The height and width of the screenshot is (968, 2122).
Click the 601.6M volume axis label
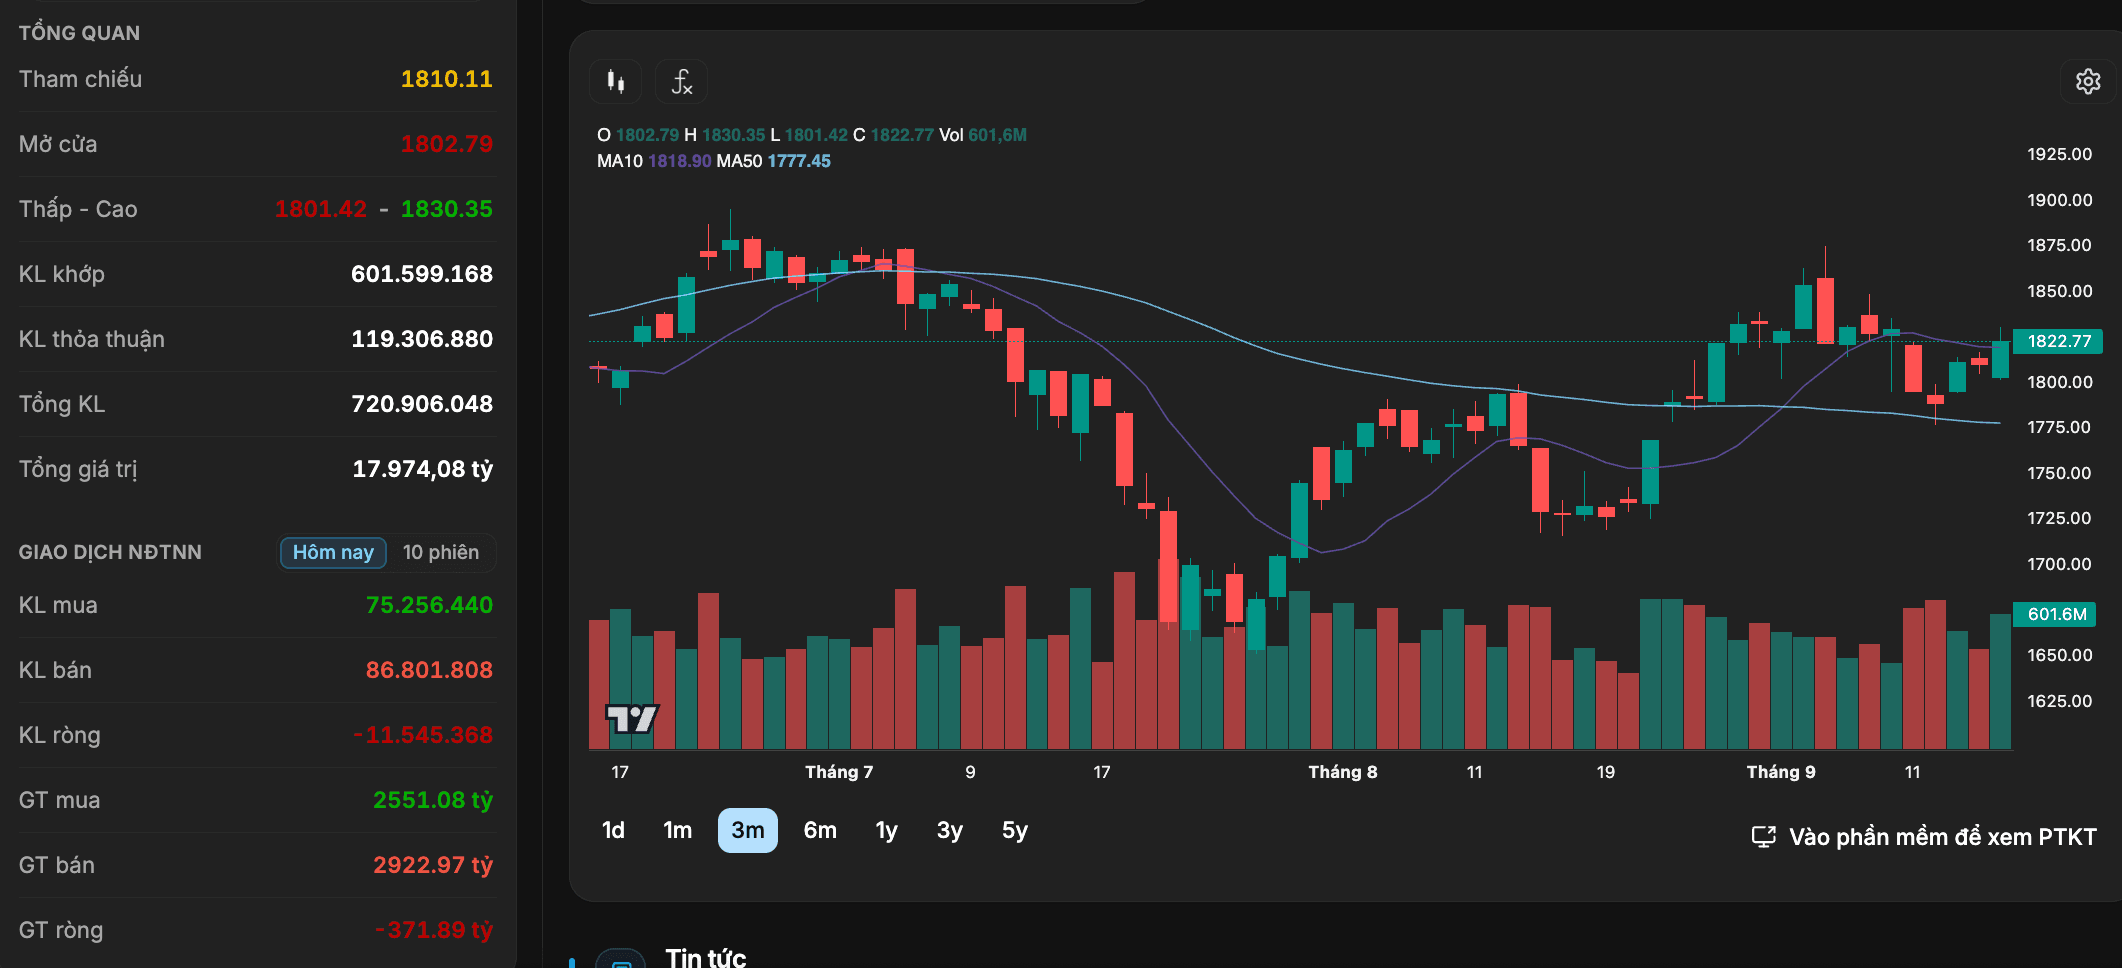(2055, 614)
